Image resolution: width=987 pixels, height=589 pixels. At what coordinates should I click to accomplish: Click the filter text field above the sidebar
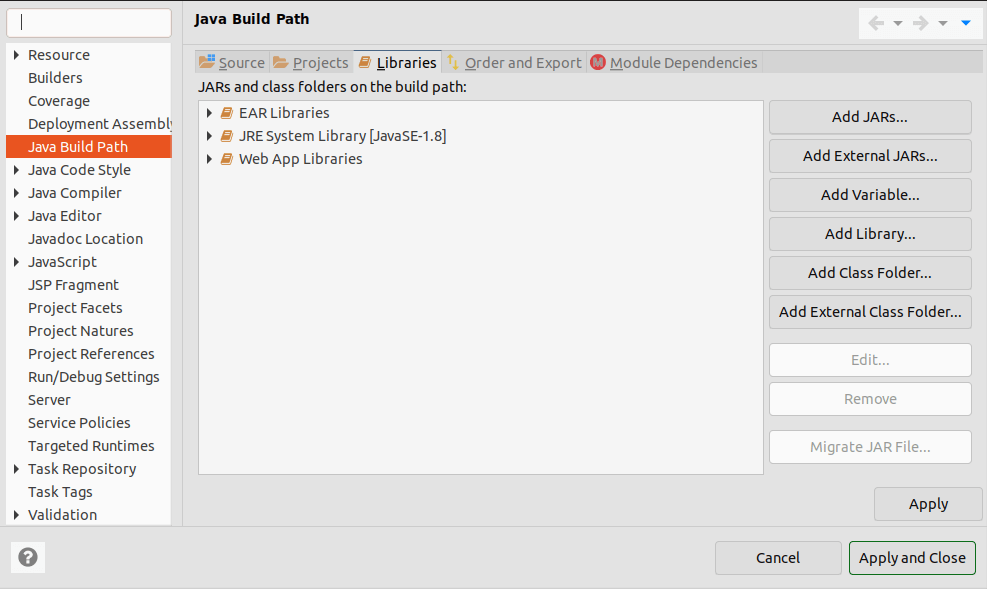coord(88,21)
